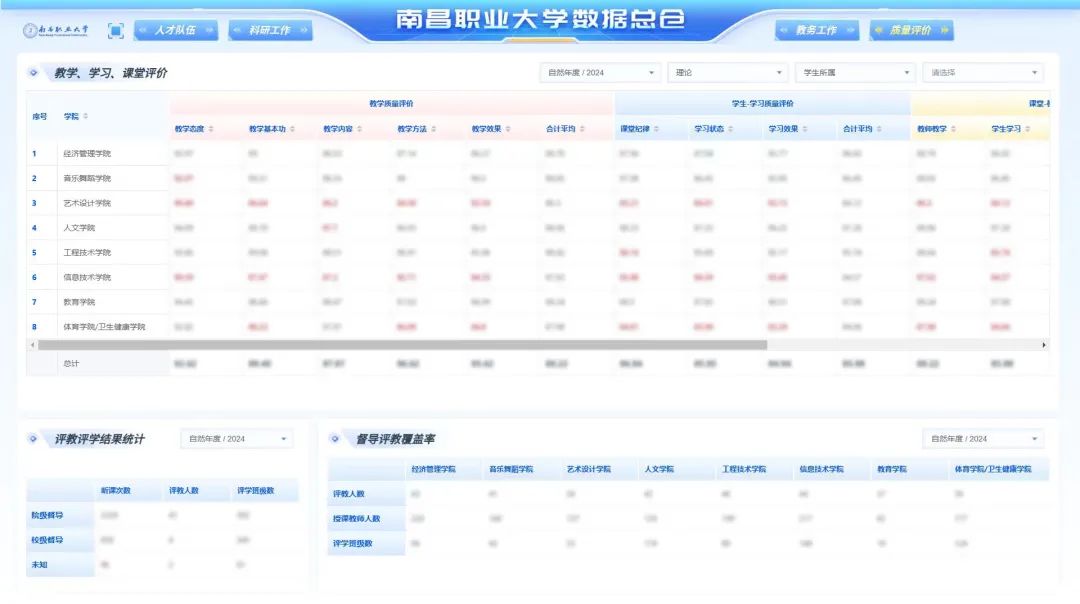Image resolution: width=1080 pixels, height=604 pixels.
Task: Sort by 教学基本功 column sort icon
Action: tap(293, 129)
